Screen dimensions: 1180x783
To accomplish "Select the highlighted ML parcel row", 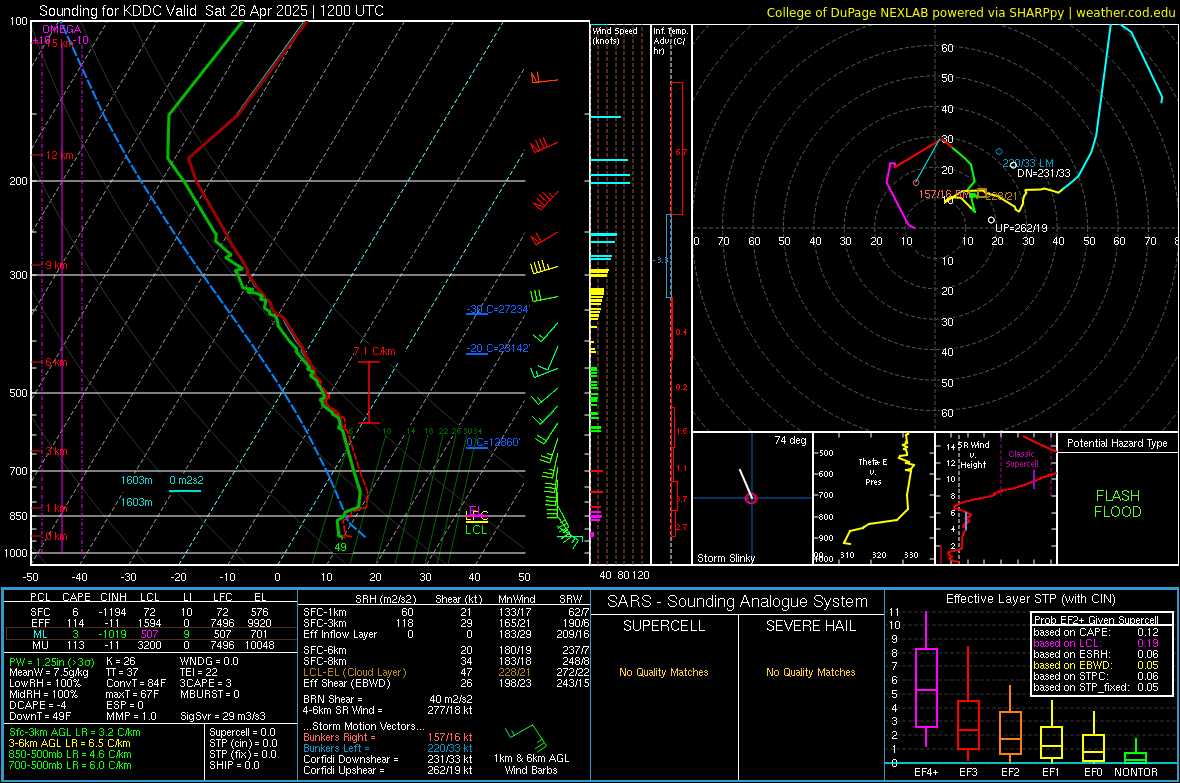I will click(x=149, y=634).
